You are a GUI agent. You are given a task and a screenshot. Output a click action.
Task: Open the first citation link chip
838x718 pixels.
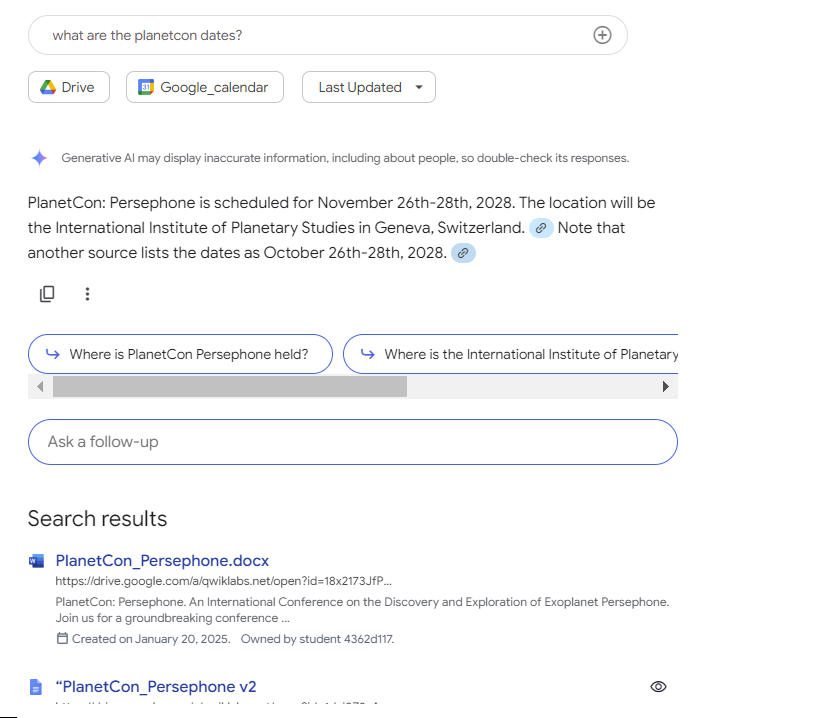(541, 228)
